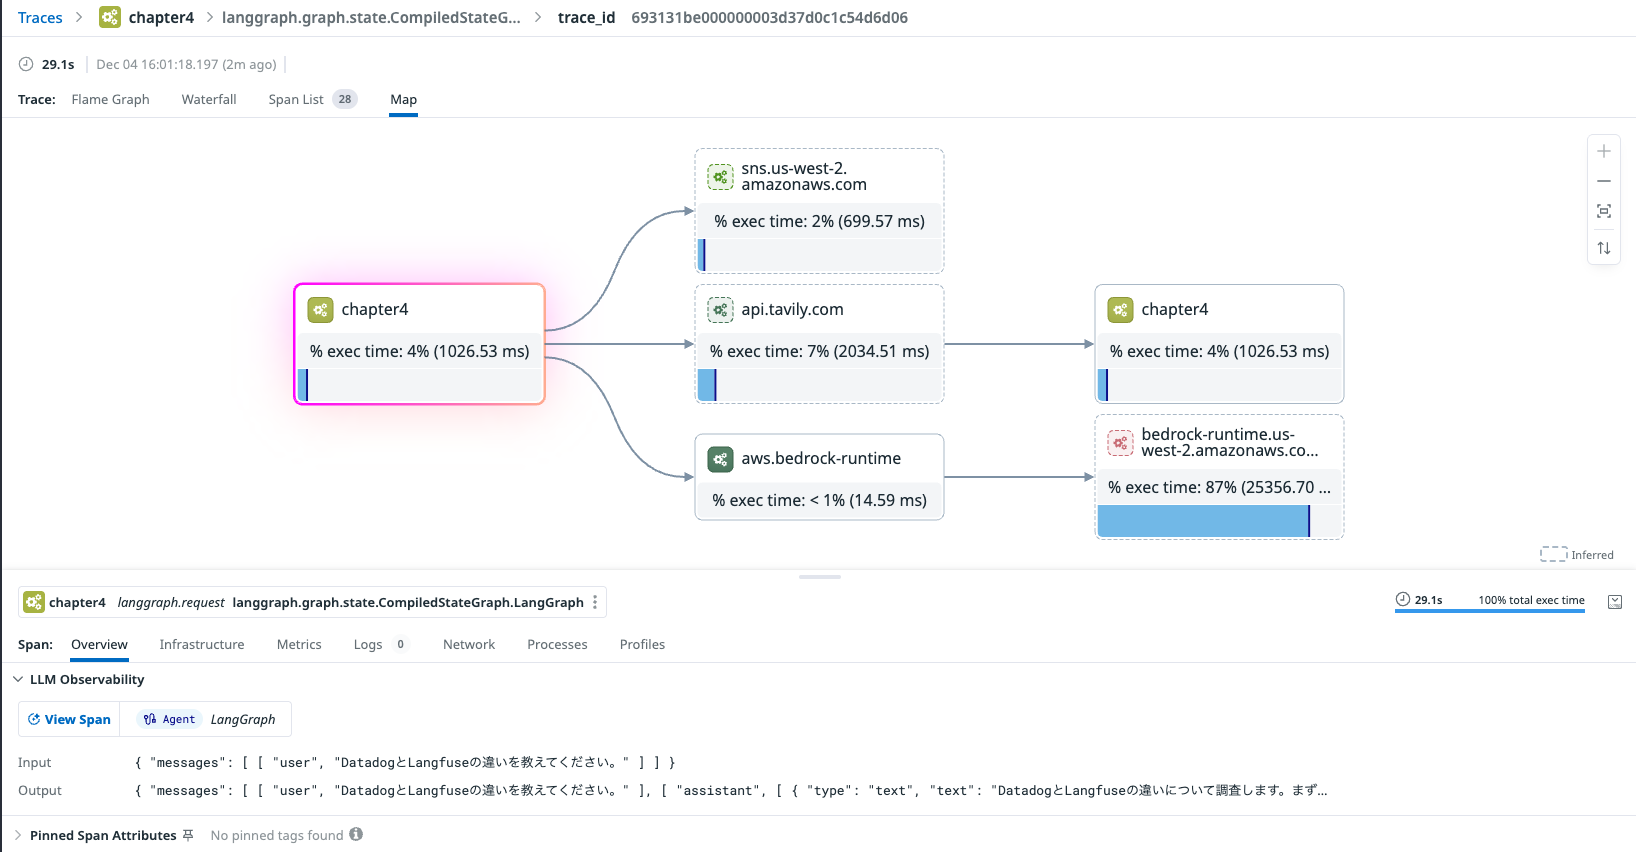Open the Profiles span tab
The image size is (1636, 852).
642,644
